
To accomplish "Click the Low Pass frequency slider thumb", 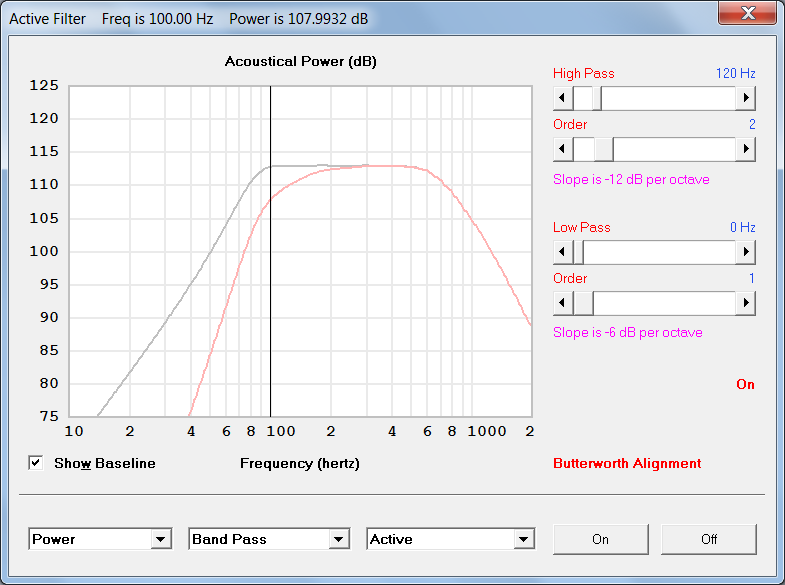I will (578, 252).
